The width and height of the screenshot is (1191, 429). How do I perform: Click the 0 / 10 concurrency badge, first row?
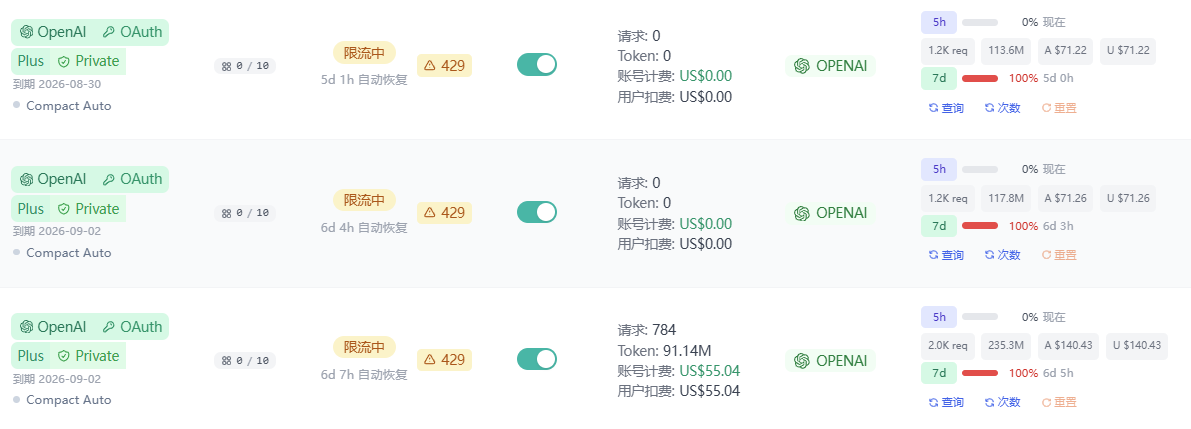point(245,66)
